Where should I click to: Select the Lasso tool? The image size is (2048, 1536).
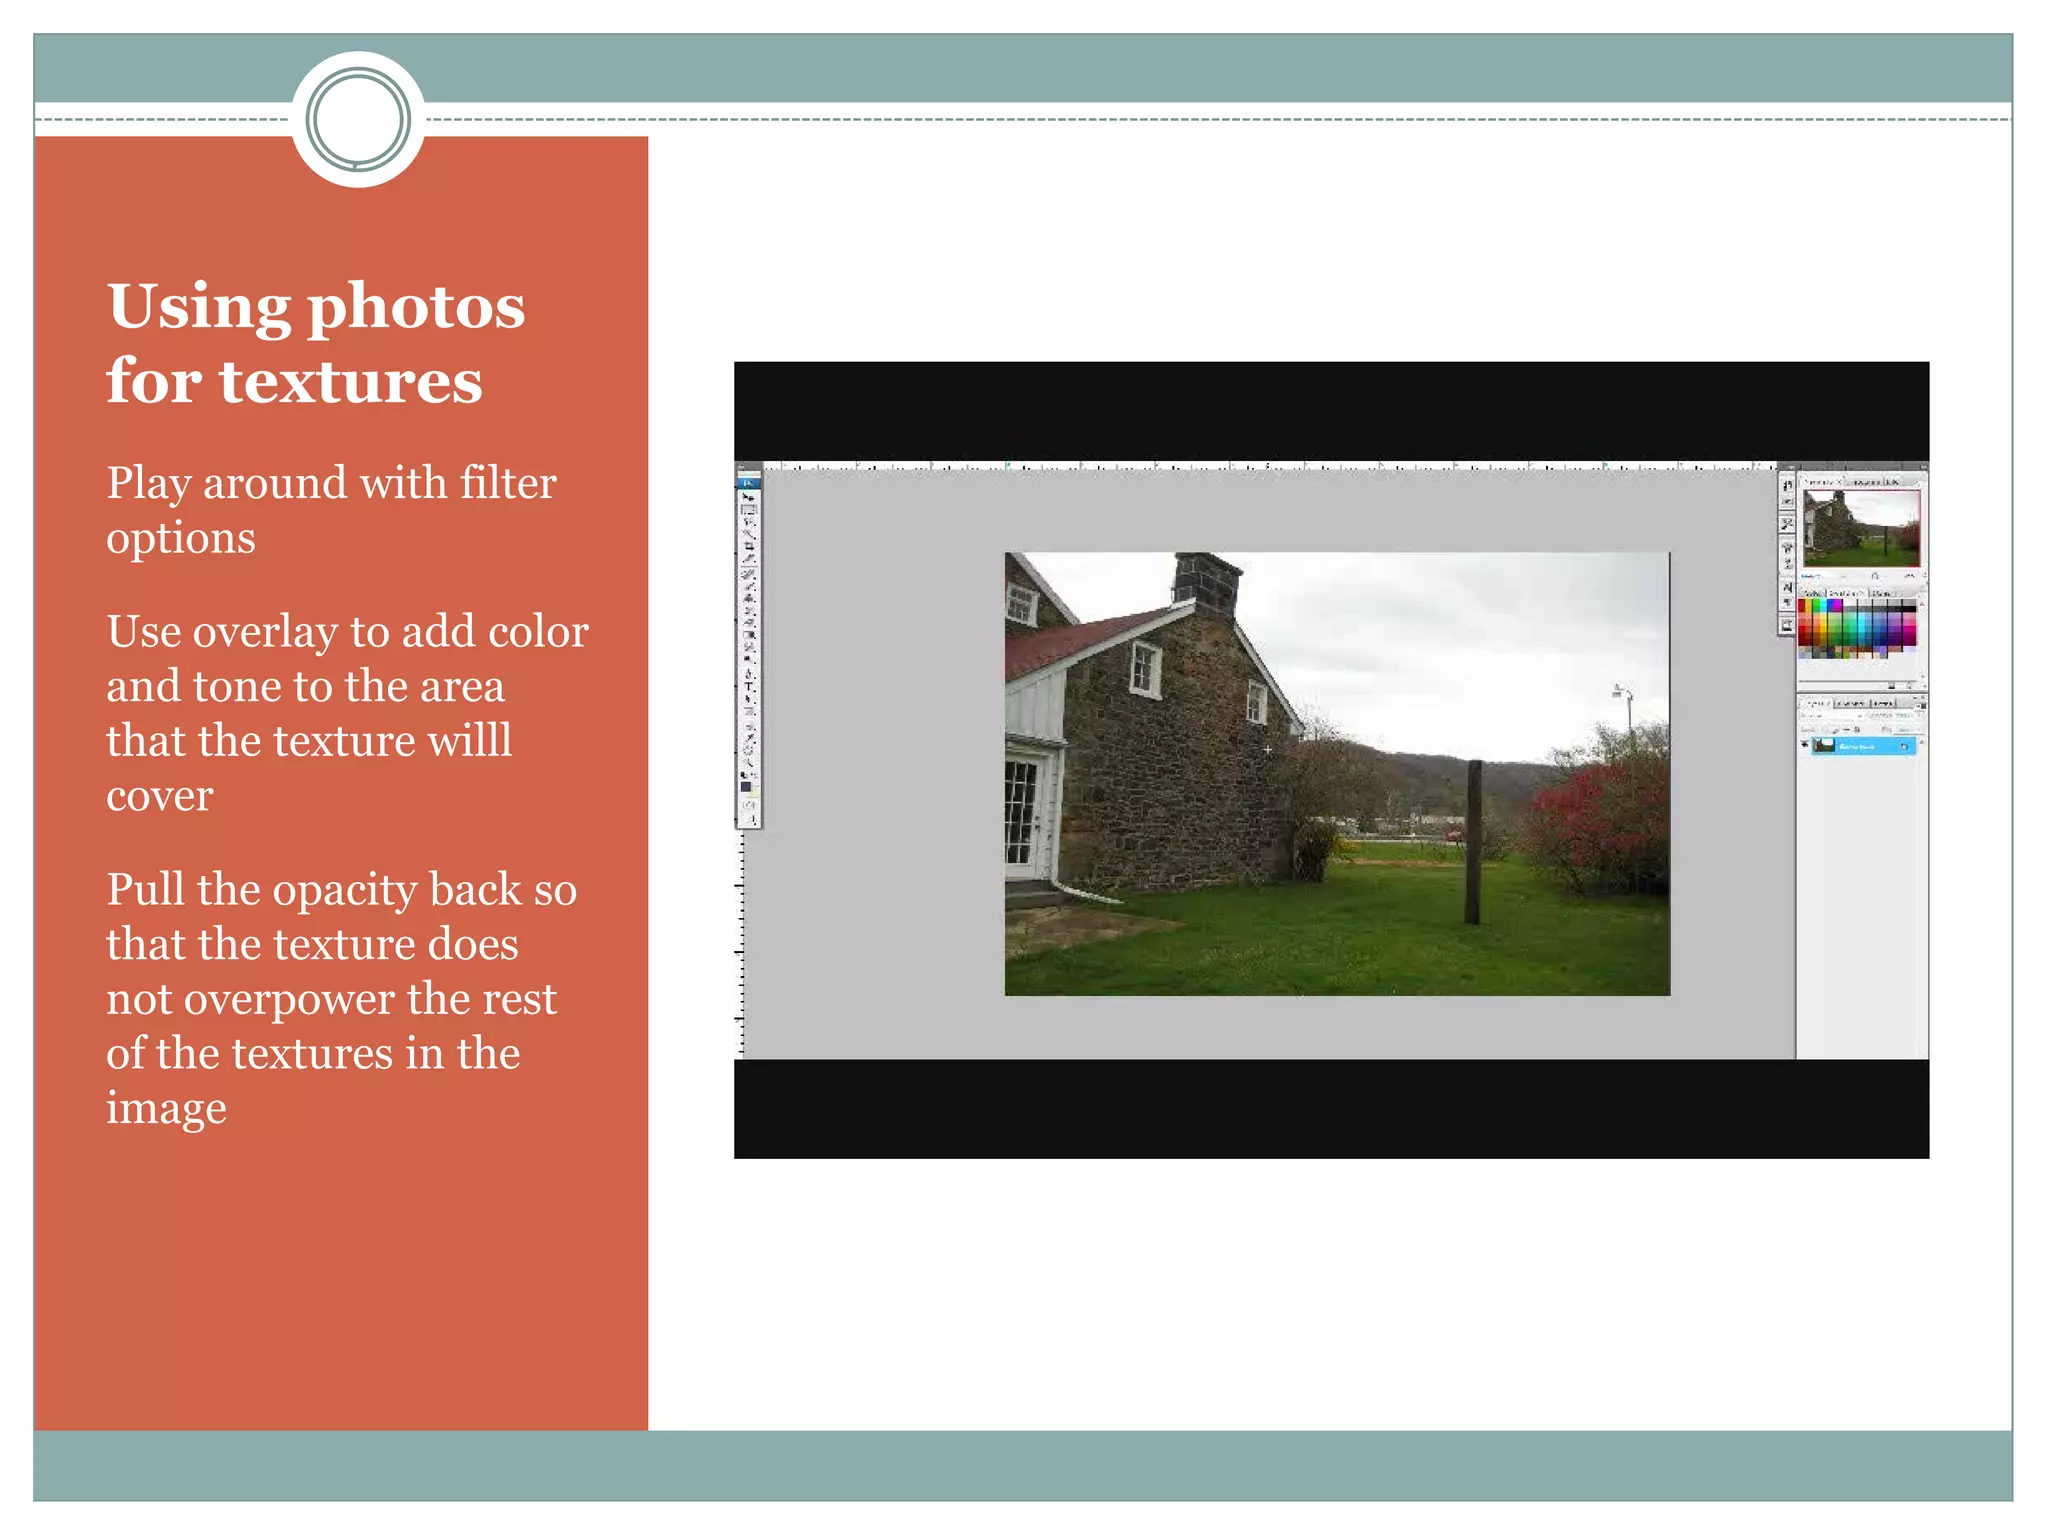click(748, 521)
